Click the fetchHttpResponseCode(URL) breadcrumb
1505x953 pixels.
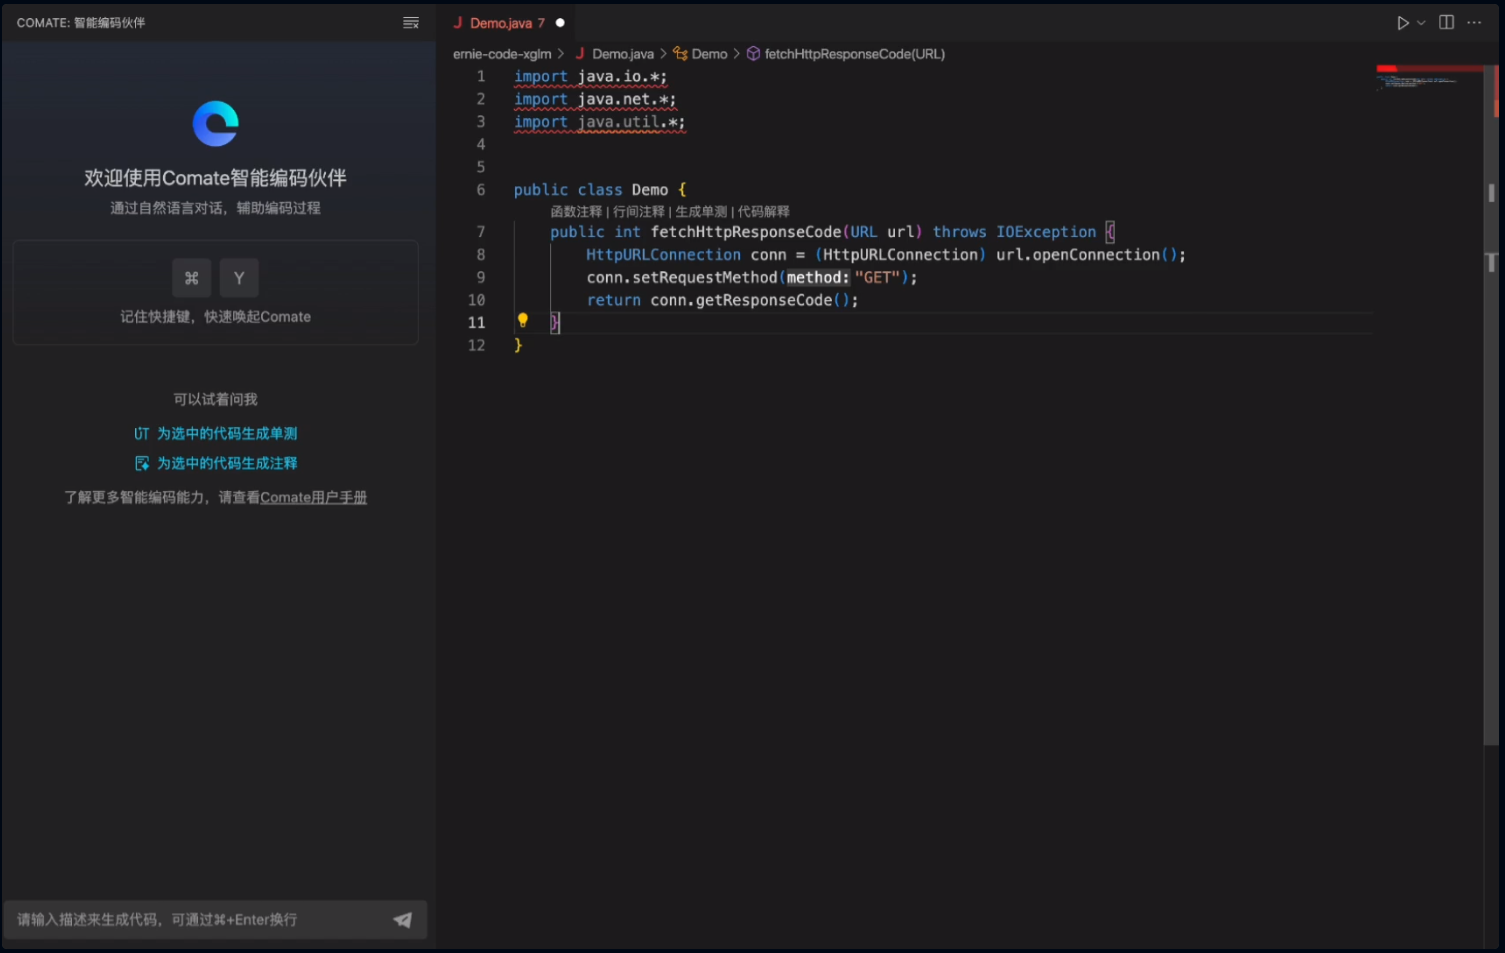(x=854, y=54)
